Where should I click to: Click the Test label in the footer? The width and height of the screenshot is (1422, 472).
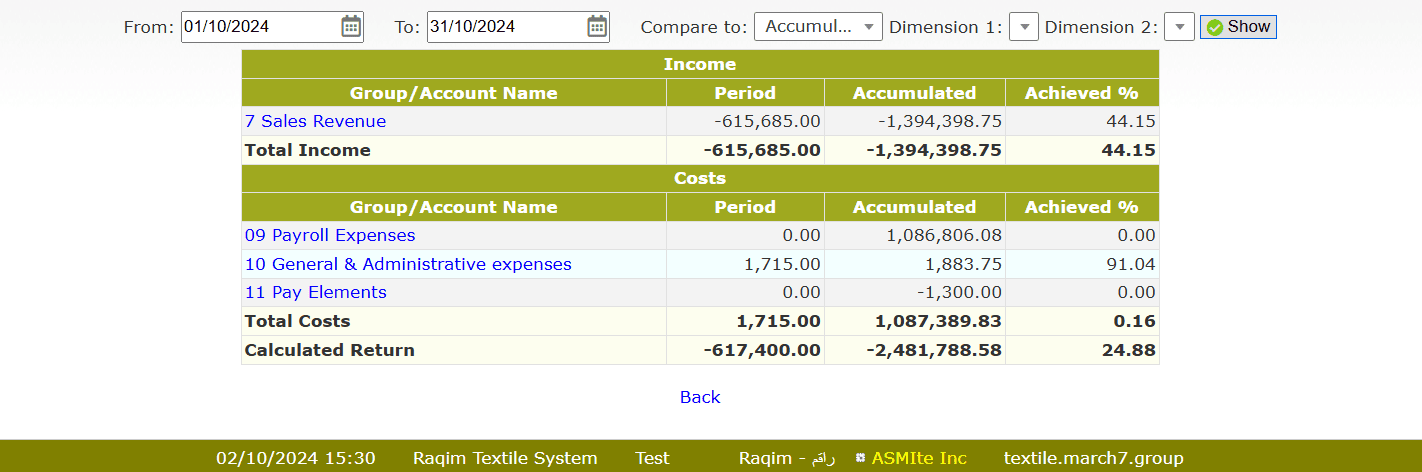click(652, 458)
